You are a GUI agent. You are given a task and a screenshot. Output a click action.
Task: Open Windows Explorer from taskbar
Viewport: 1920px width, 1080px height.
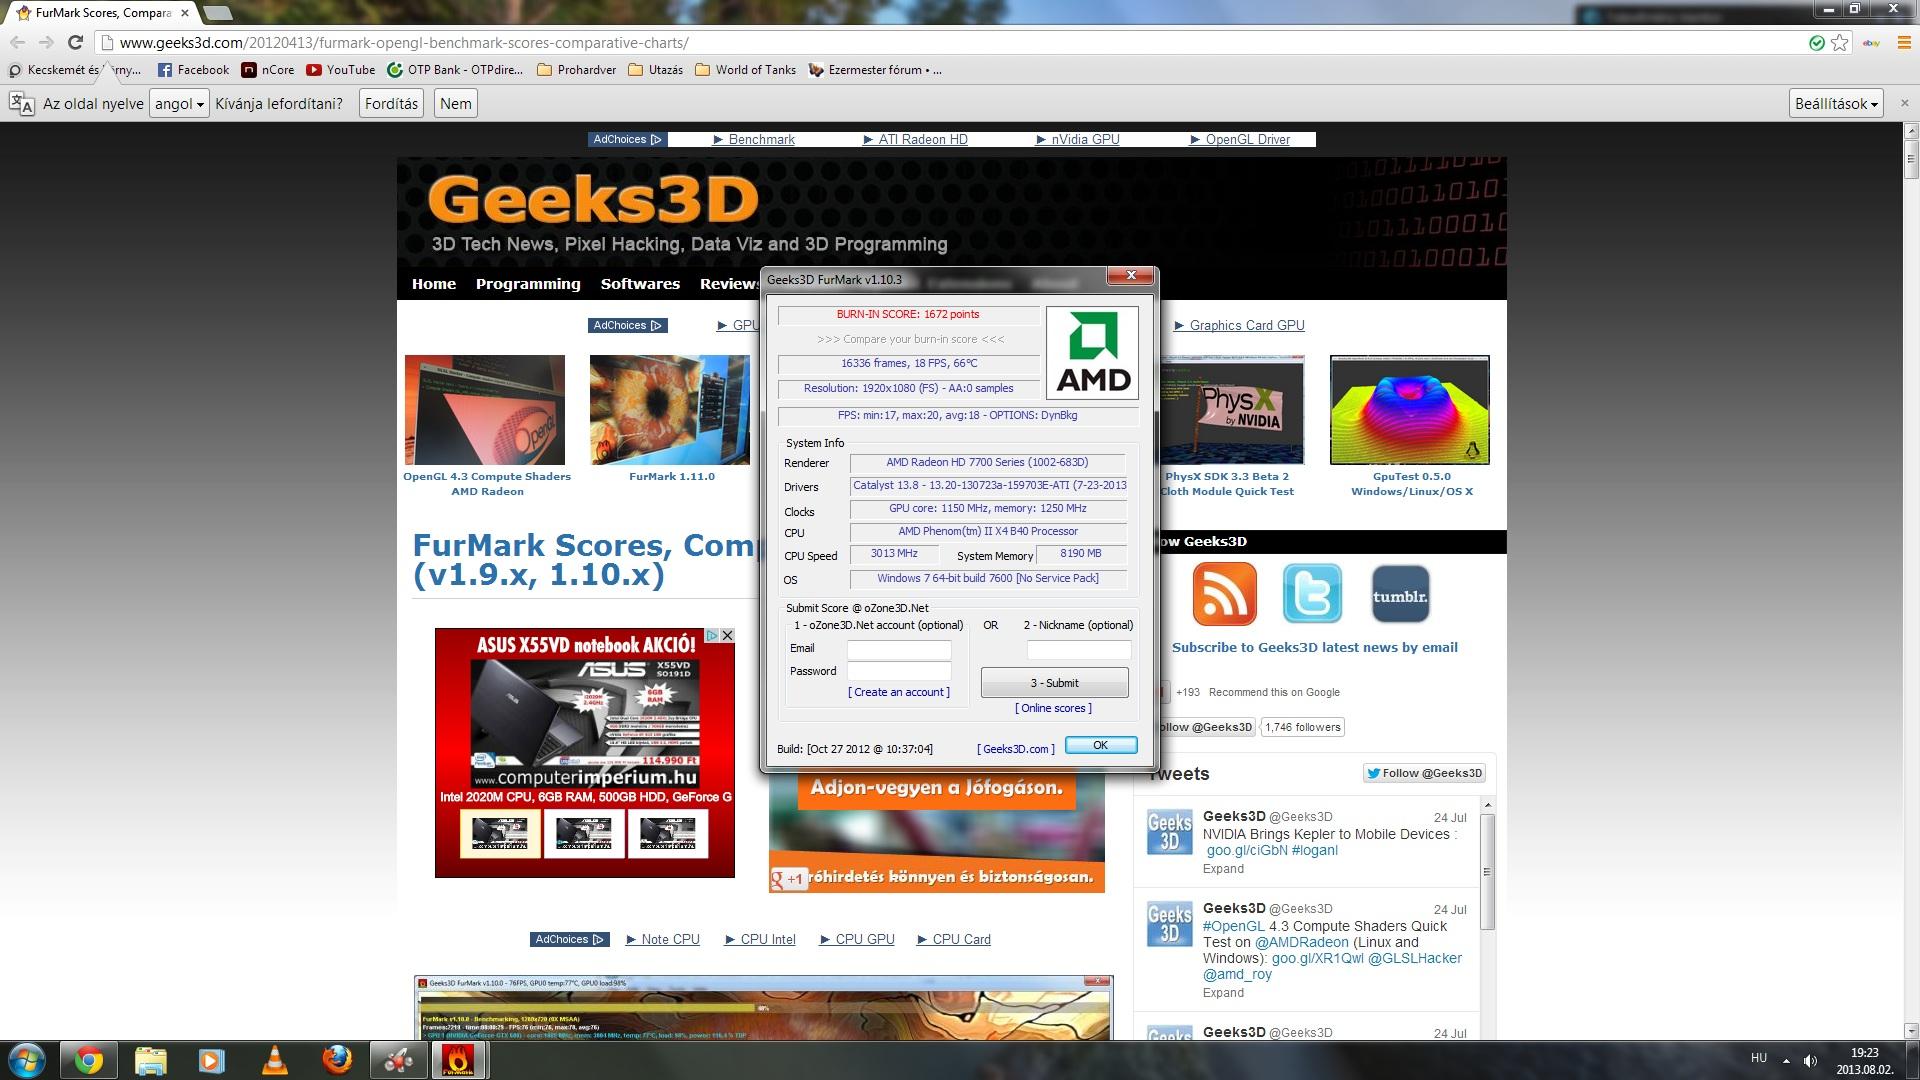click(x=150, y=1060)
